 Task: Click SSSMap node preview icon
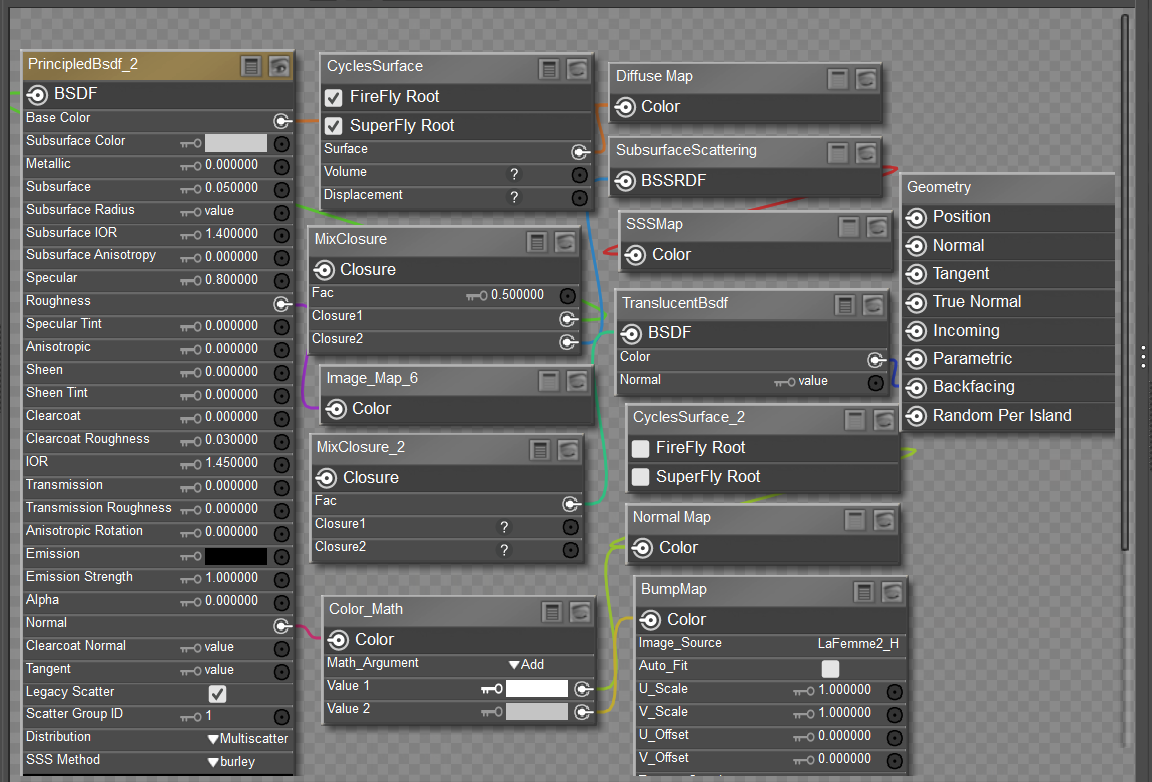pos(877,227)
